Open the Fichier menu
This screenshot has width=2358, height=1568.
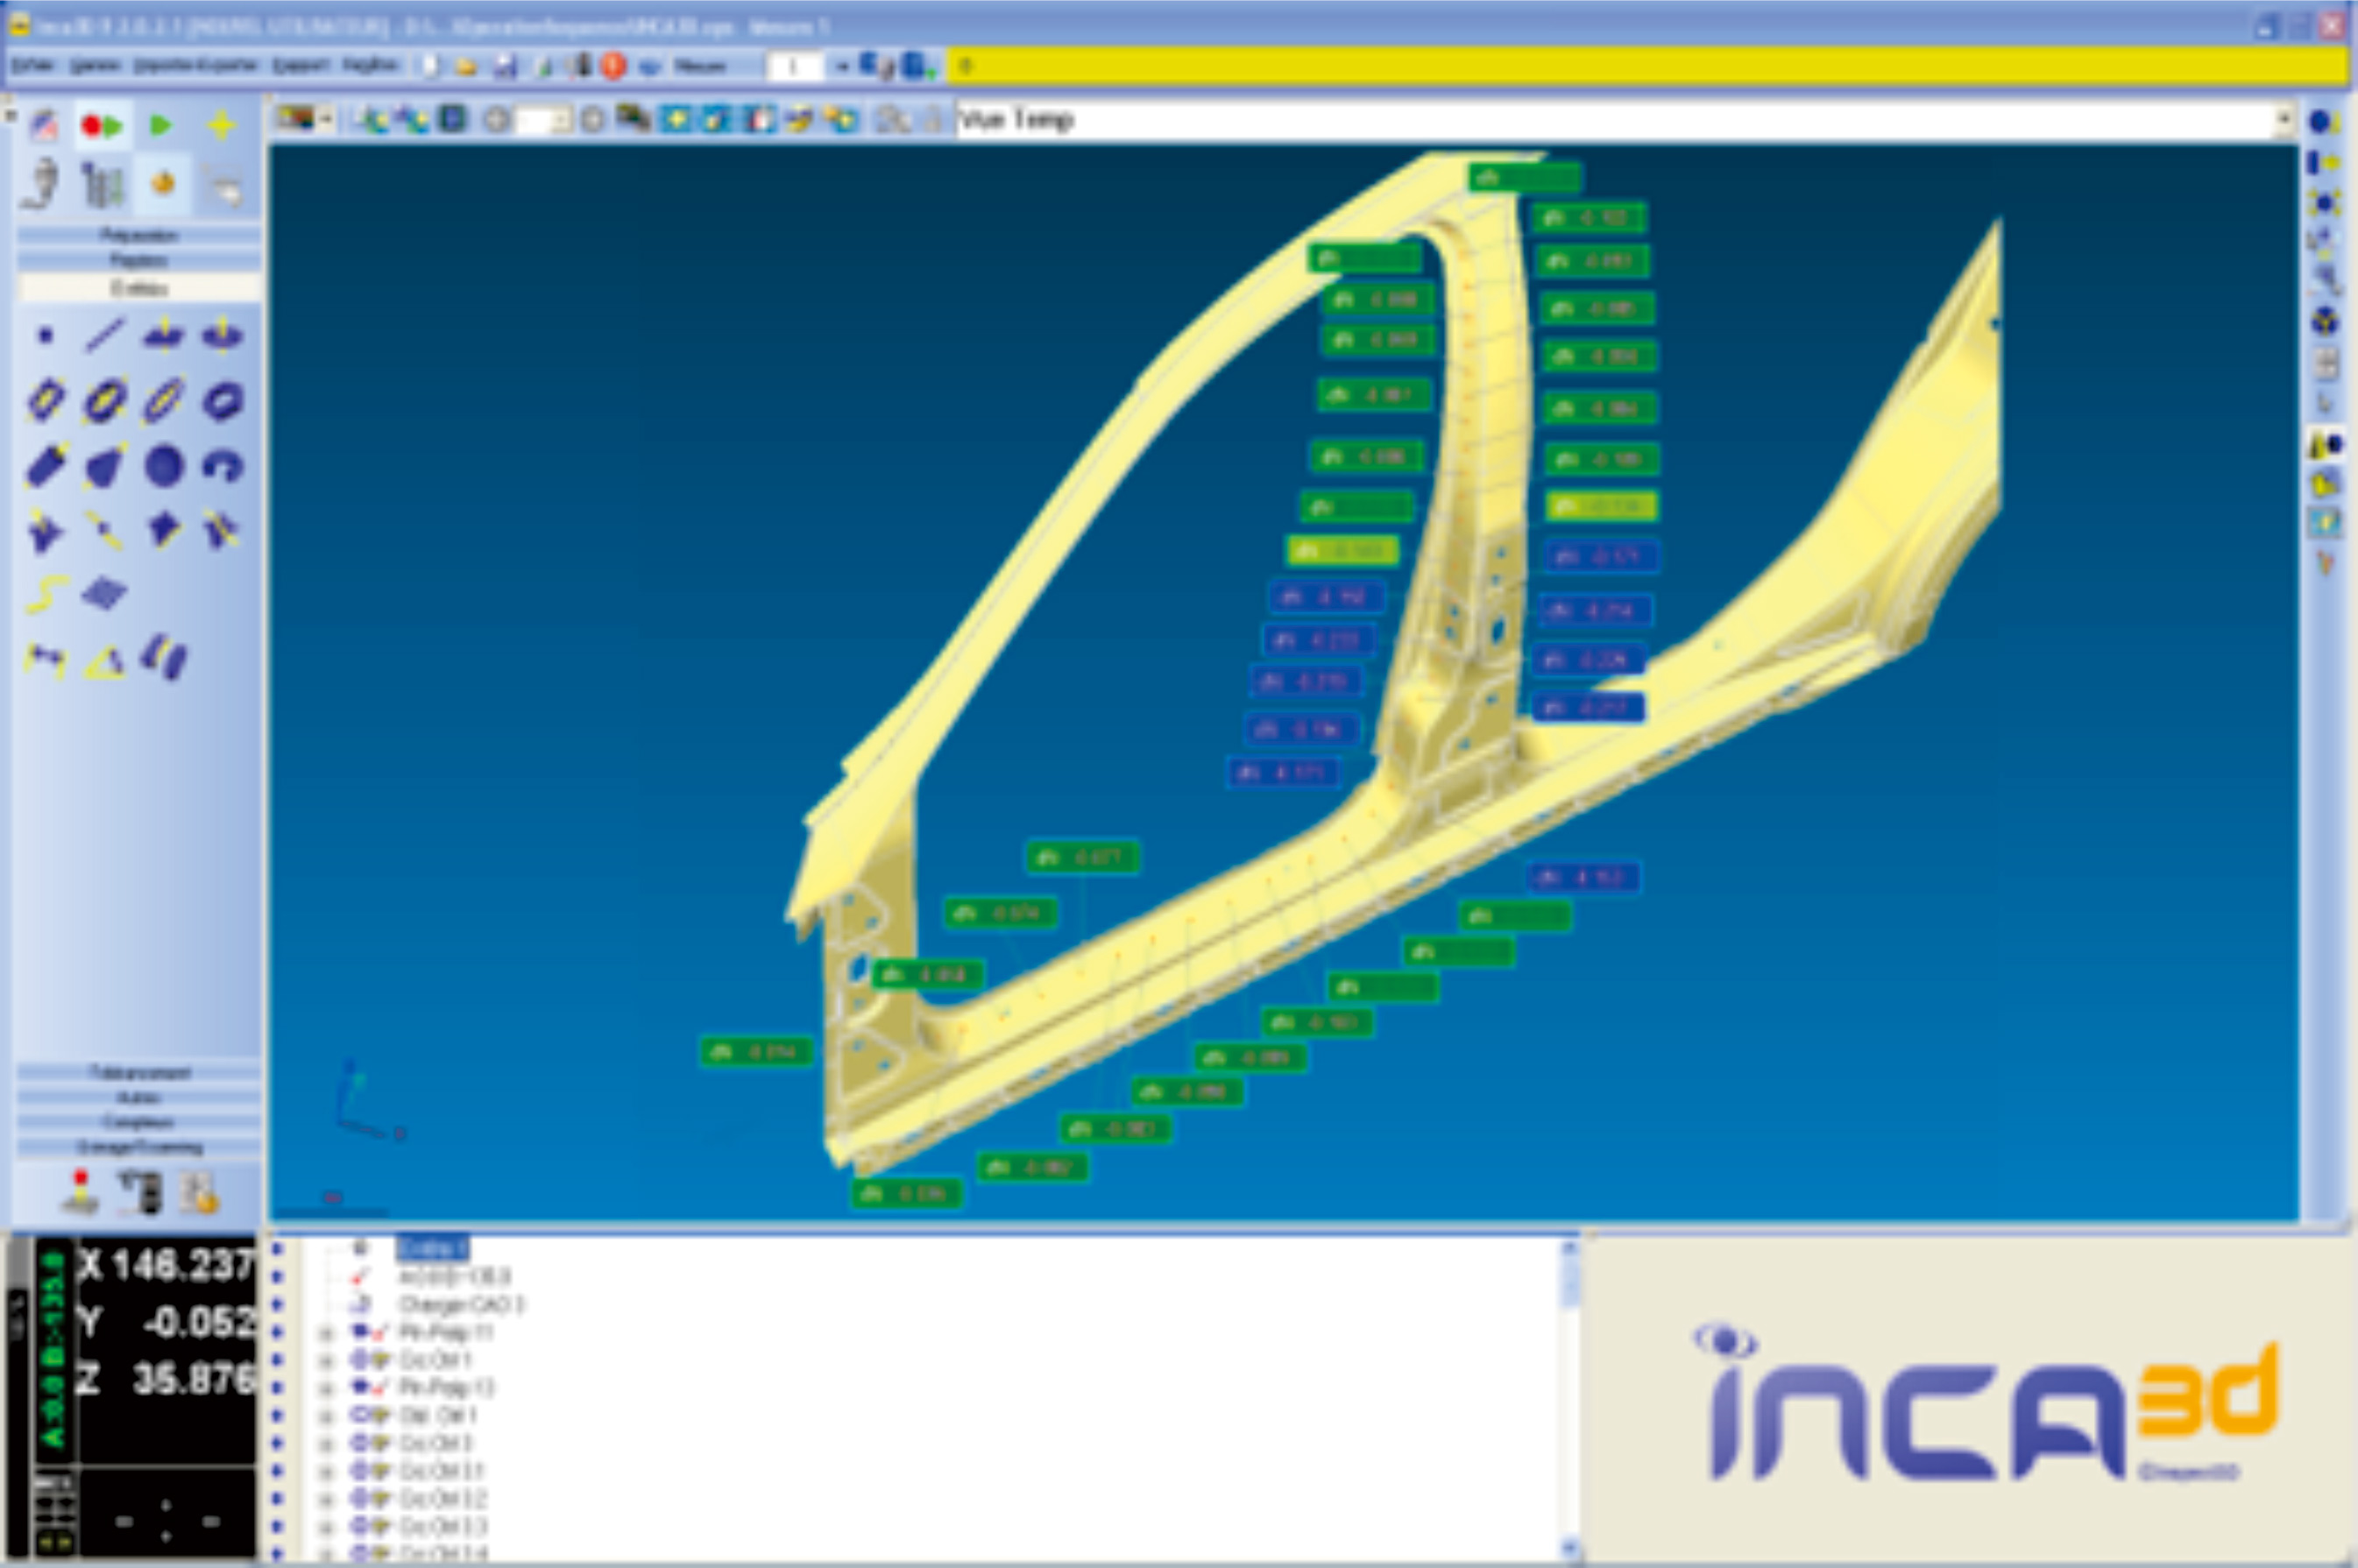[x=33, y=66]
